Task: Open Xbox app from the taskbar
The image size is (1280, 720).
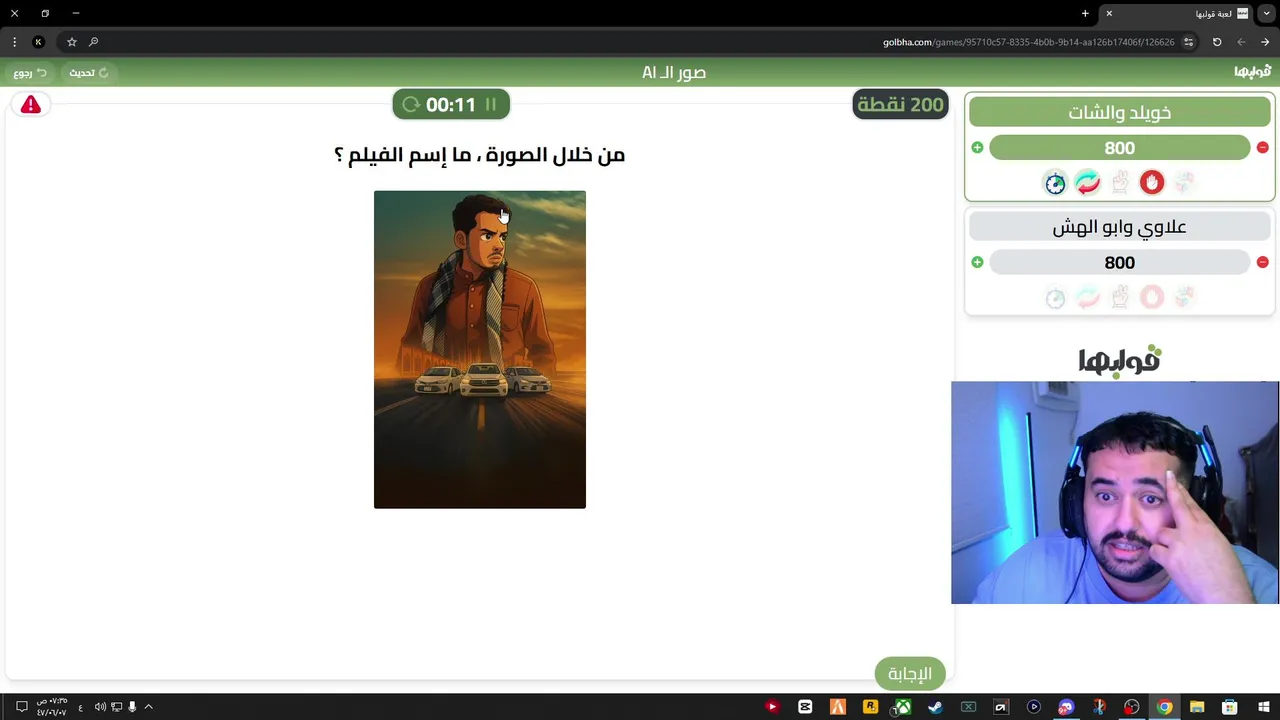Action: (902, 707)
